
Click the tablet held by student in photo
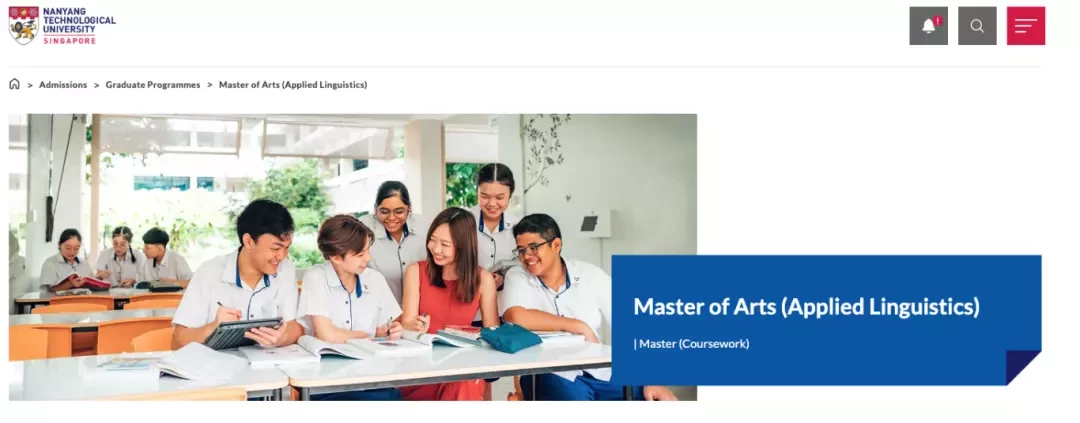[x=242, y=333]
